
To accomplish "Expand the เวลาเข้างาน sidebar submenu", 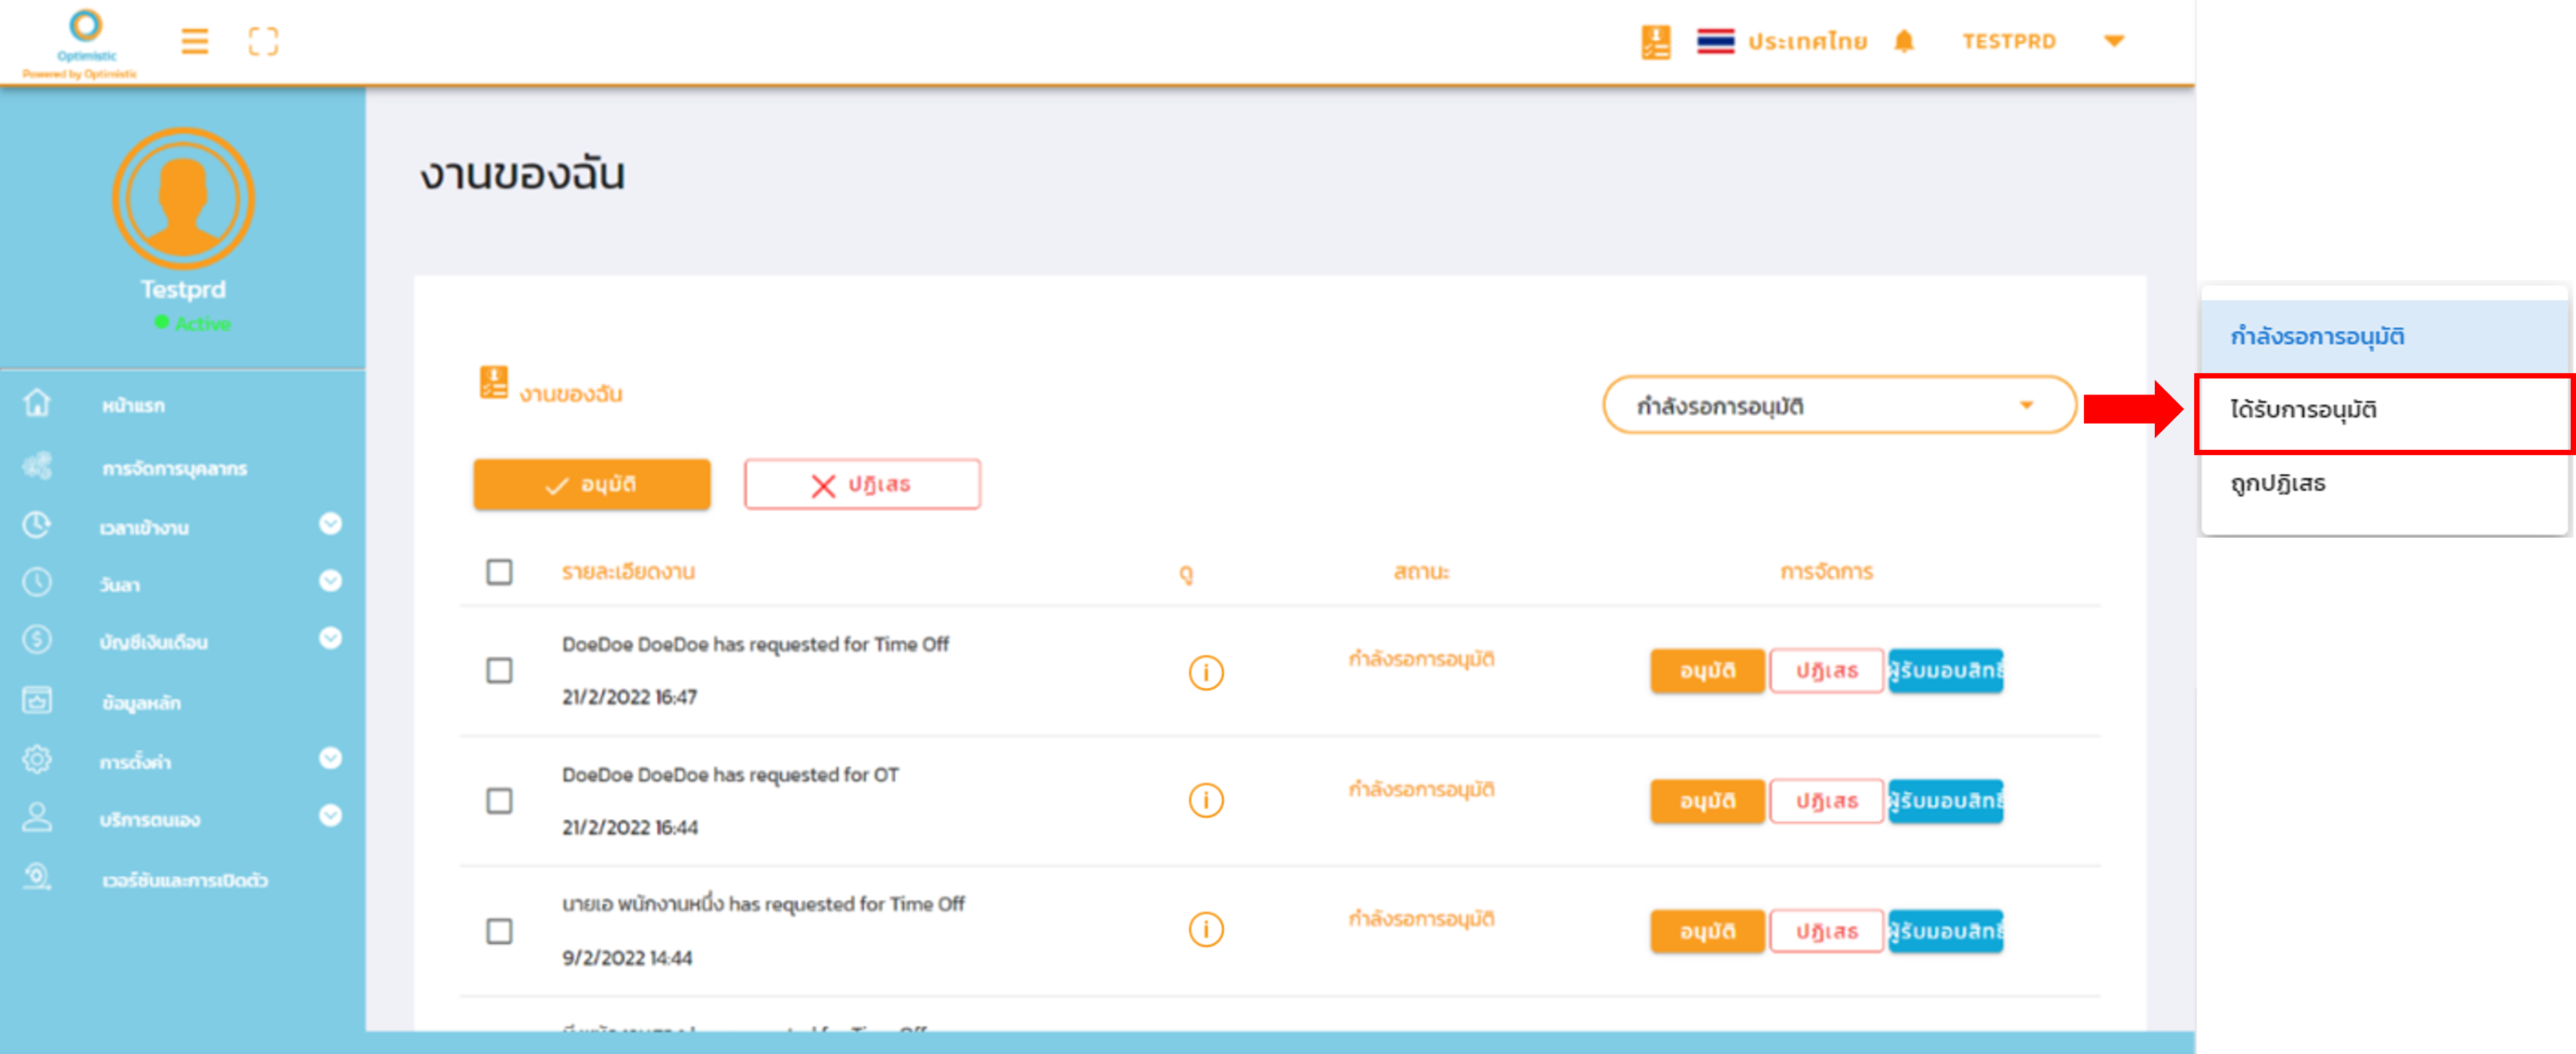I will click(330, 524).
